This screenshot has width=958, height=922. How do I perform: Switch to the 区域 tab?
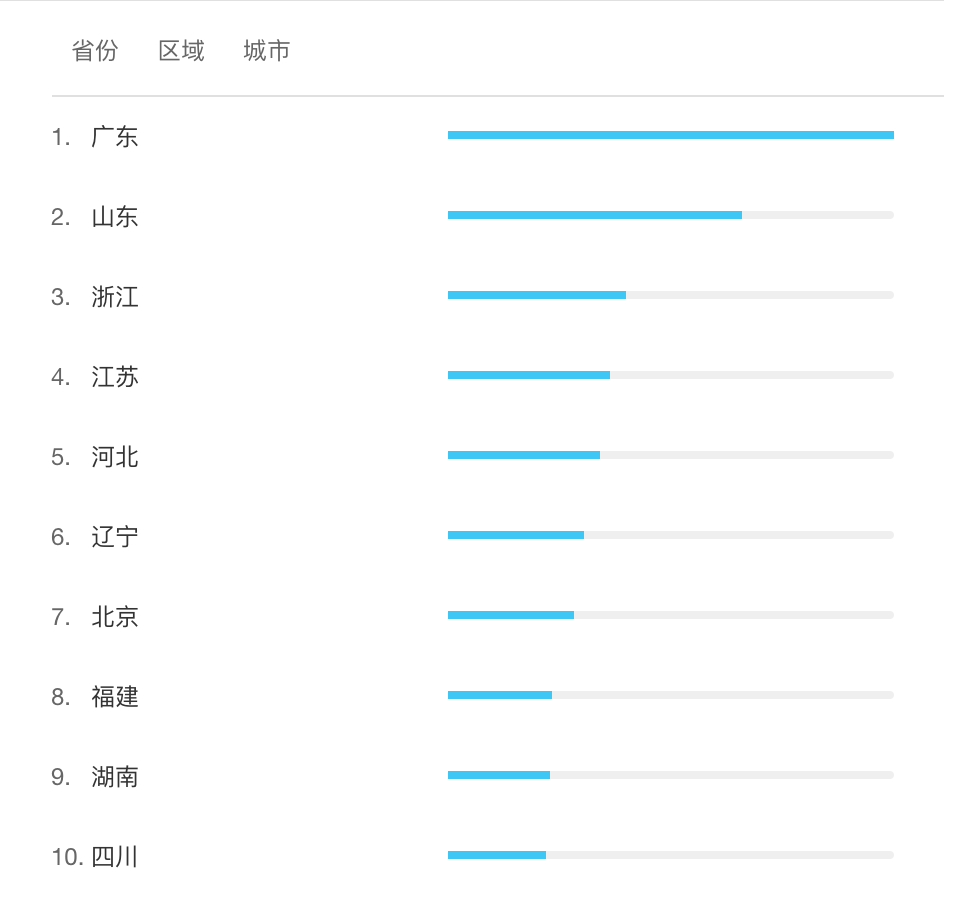(x=181, y=51)
